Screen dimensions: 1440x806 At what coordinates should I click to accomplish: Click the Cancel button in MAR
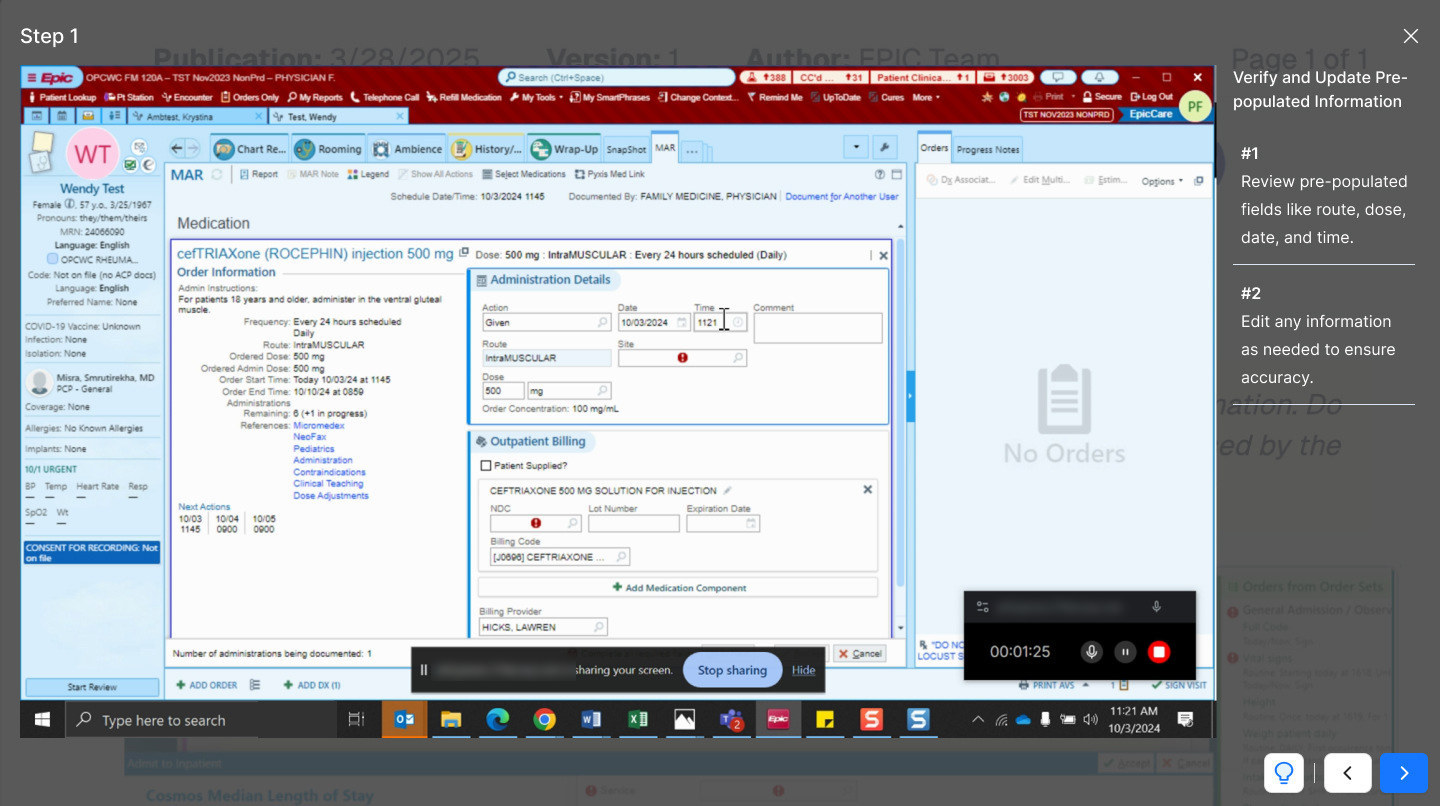(x=860, y=653)
